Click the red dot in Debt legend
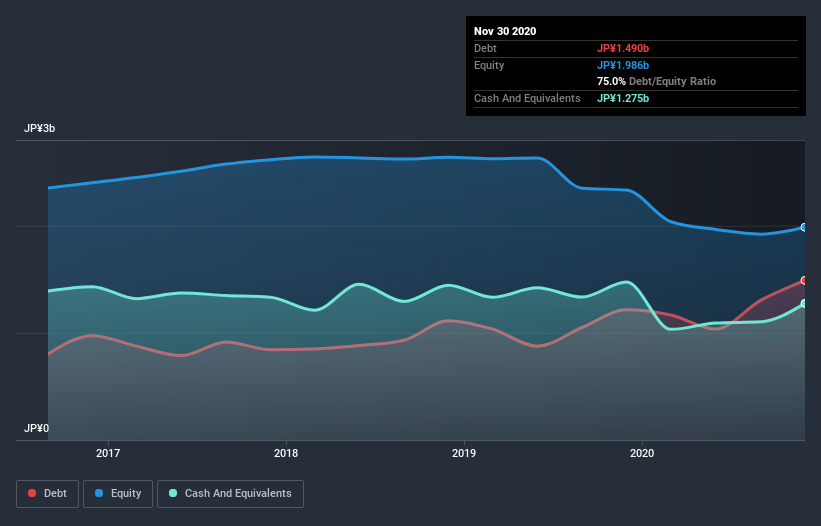This screenshot has width=821, height=526. (32, 493)
